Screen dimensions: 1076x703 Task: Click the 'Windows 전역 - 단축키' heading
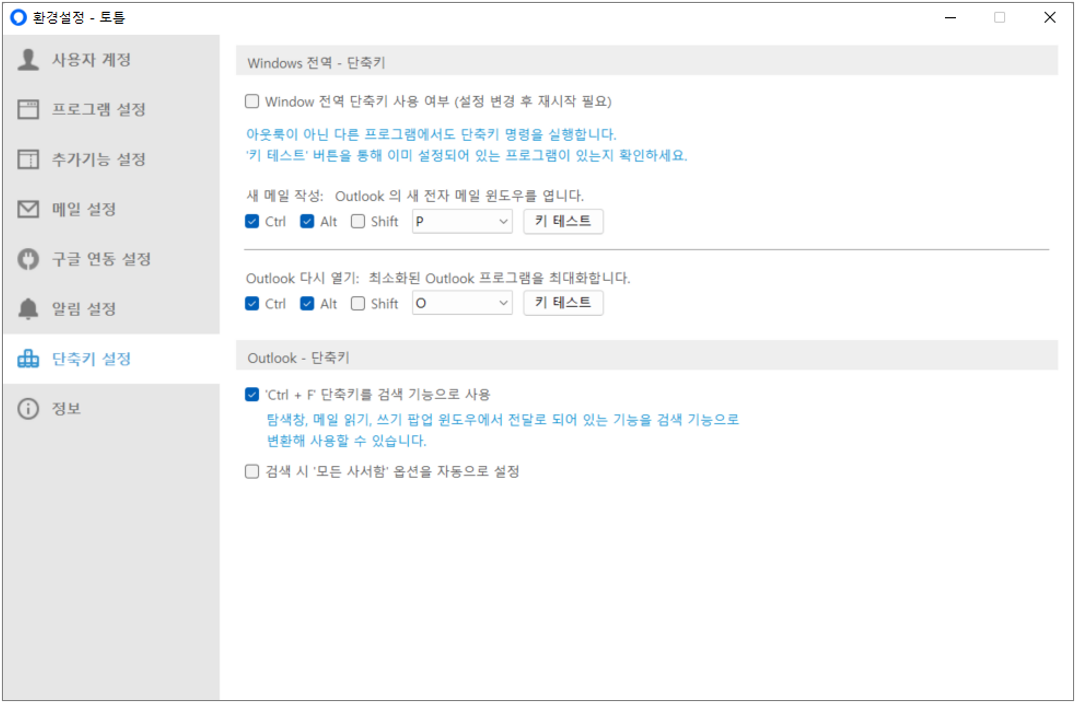pyautogui.click(x=316, y=63)
